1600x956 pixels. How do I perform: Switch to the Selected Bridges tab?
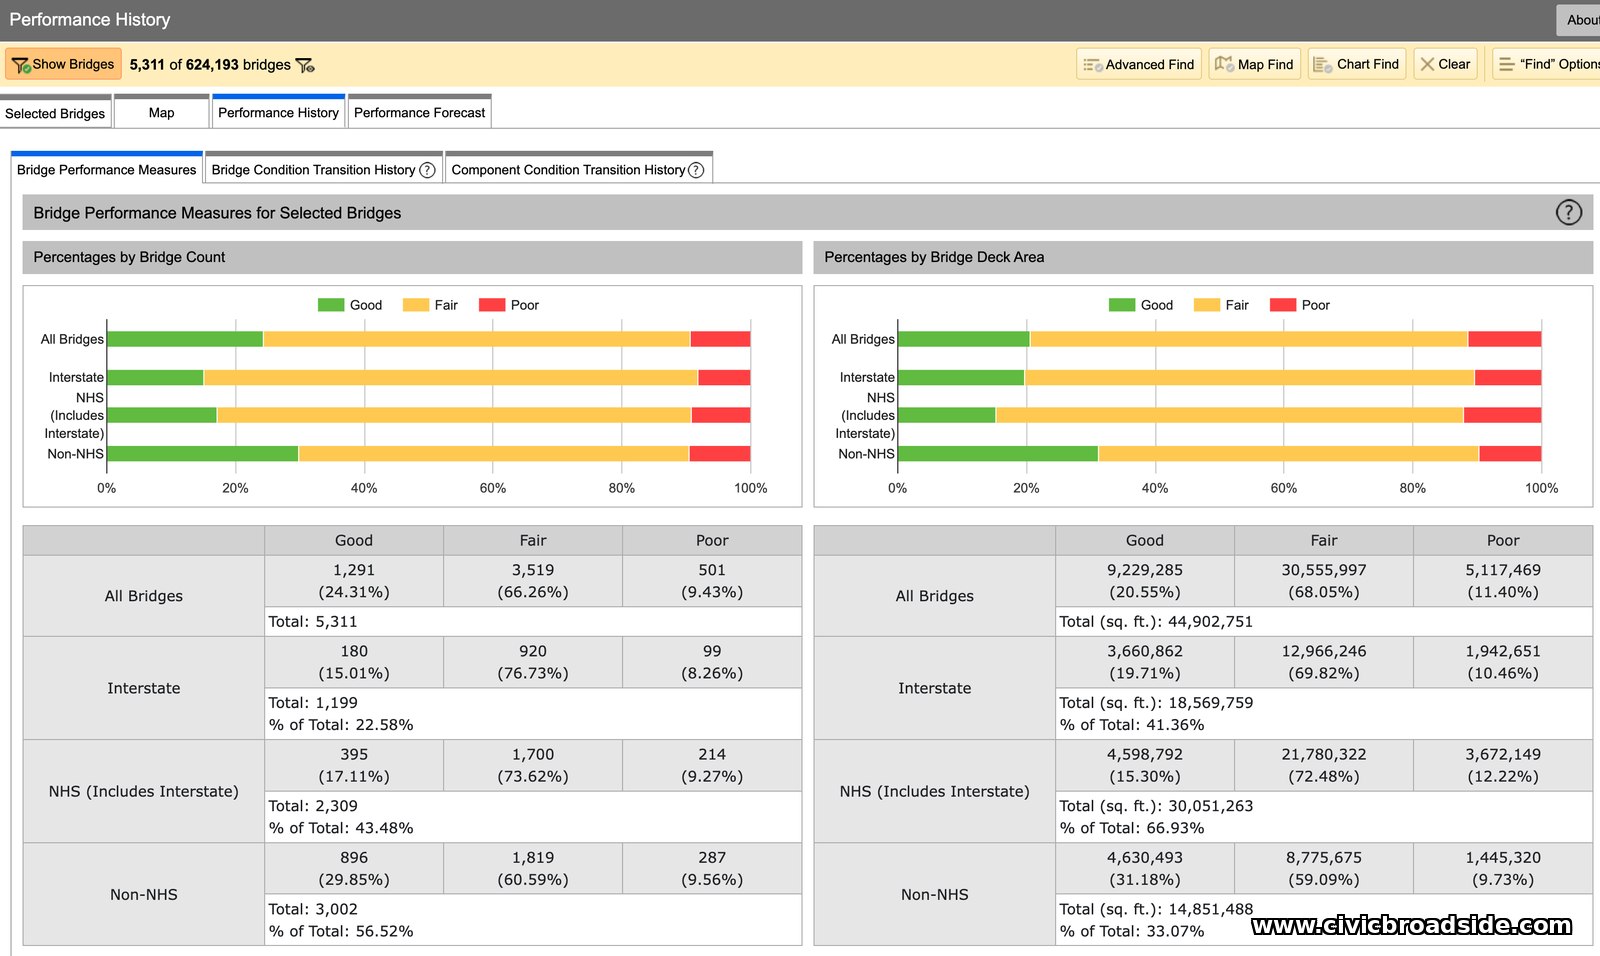click(55, 113)
